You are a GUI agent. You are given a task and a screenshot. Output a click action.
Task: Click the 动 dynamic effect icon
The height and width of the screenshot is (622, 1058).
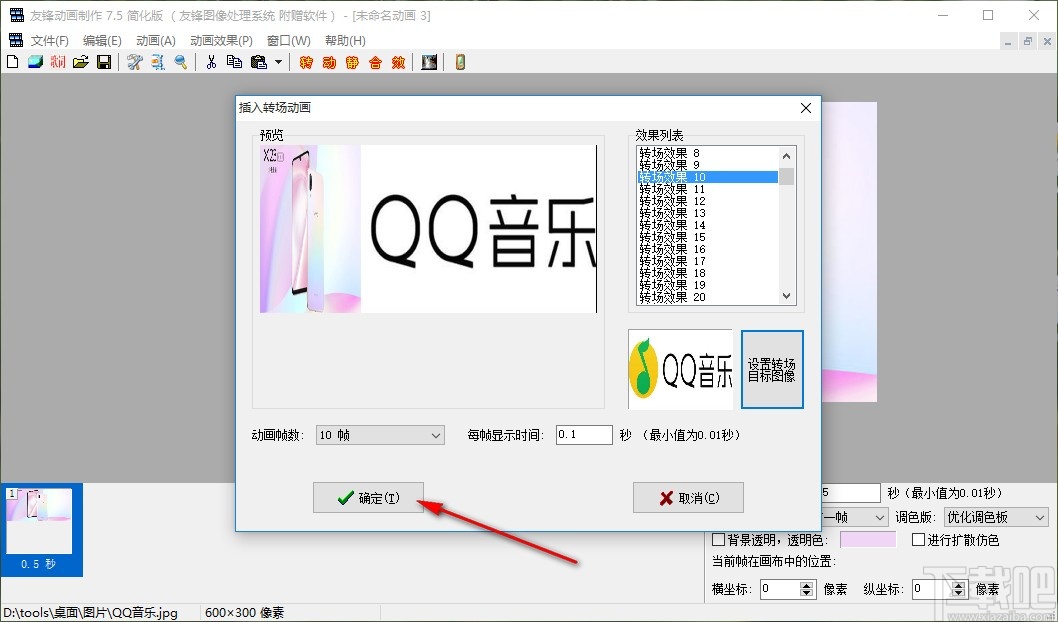click(x=329, y=63)
